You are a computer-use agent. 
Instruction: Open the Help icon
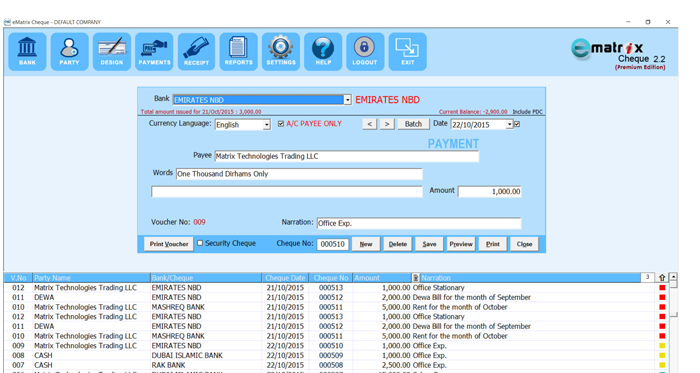(323, 52)
